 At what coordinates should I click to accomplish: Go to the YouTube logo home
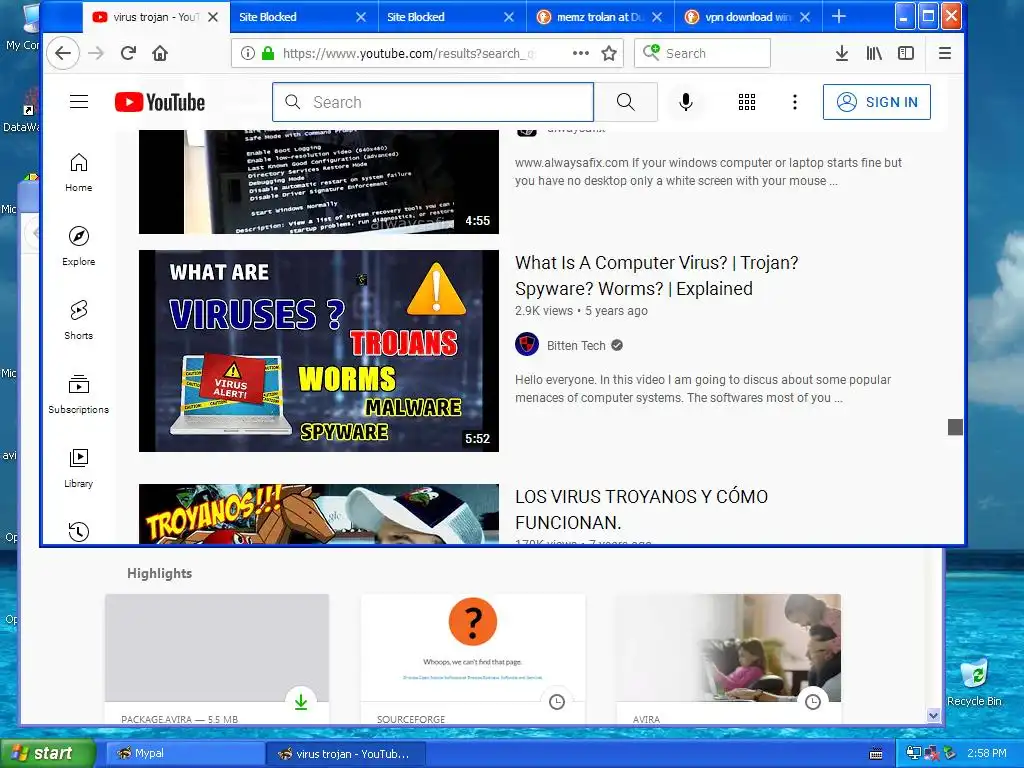[160, 102]
